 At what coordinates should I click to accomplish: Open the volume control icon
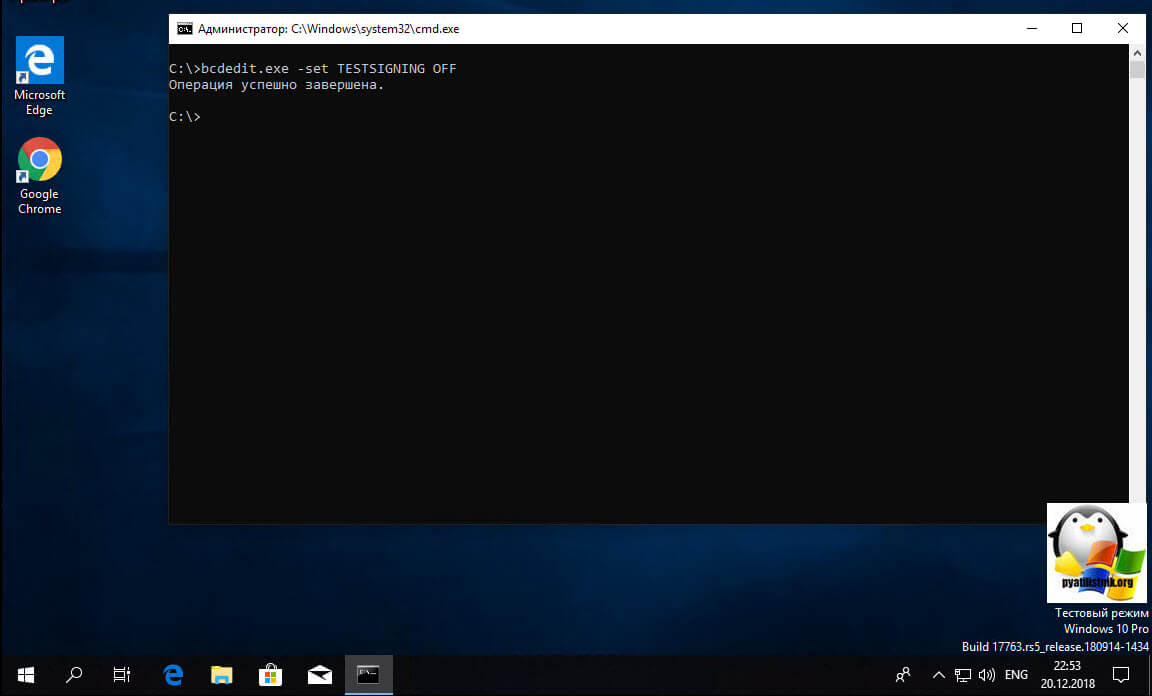[x=986, y=675]
